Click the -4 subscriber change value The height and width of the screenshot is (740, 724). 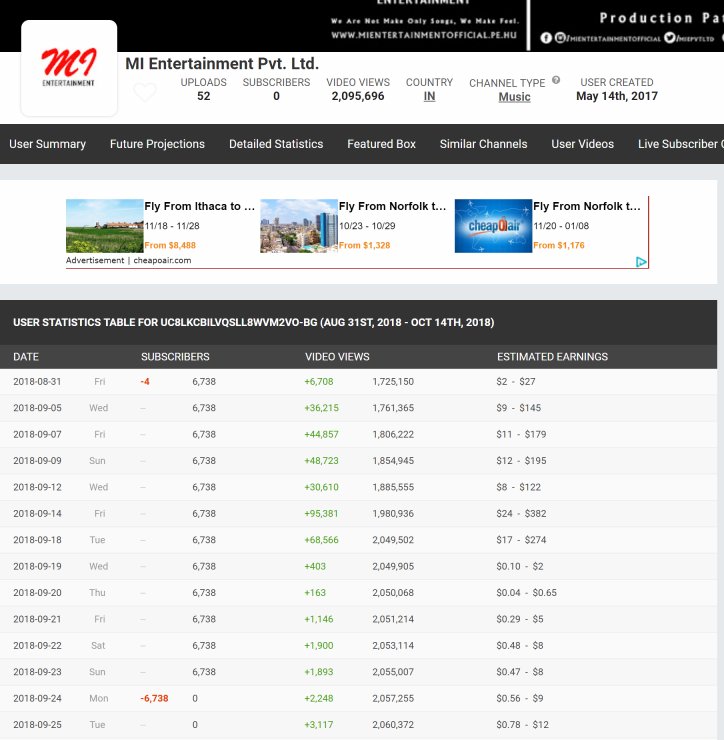click(145, 381)
